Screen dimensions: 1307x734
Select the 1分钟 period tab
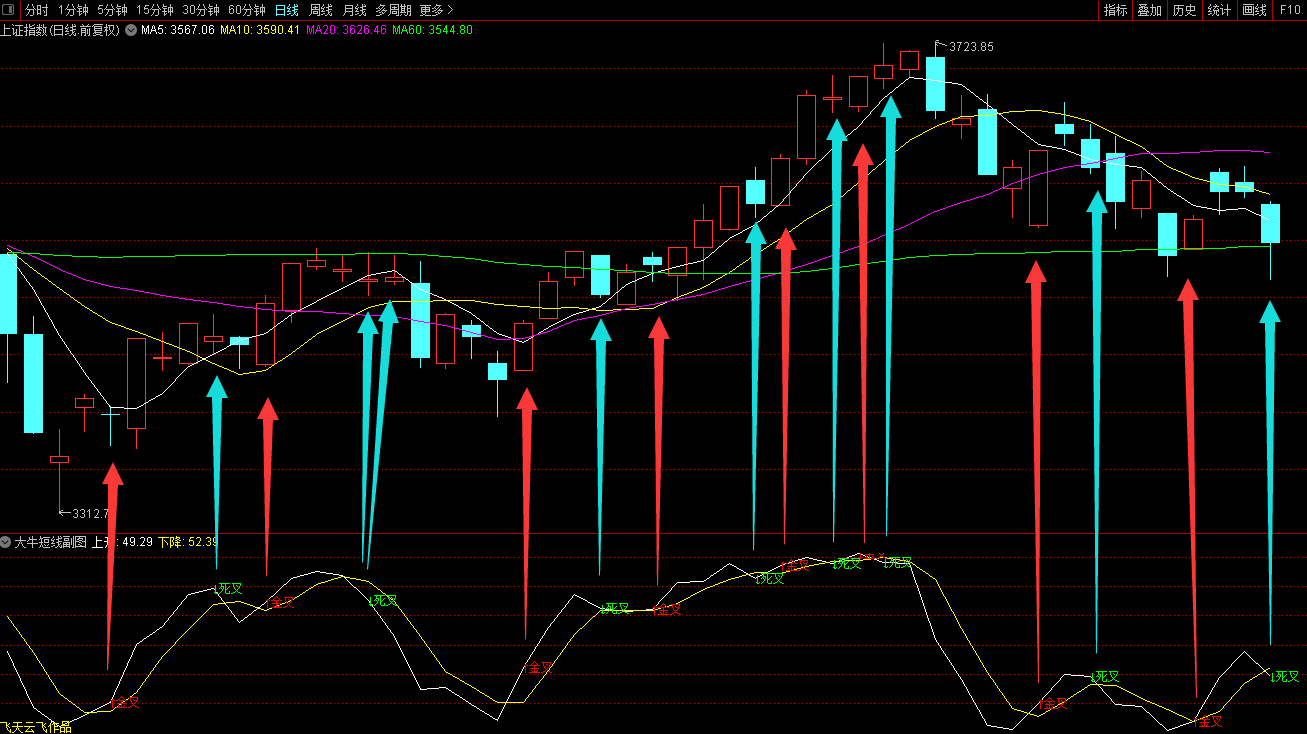coord(74,10)
